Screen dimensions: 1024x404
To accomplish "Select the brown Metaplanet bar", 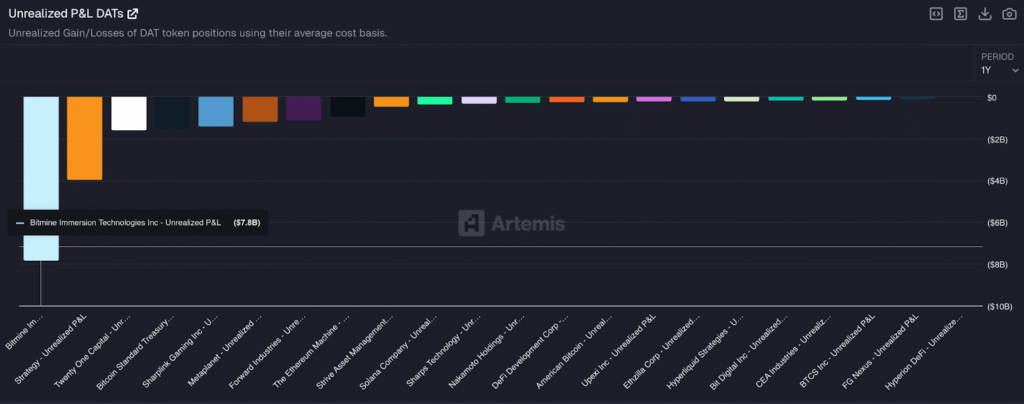I will tap(260, 109).
